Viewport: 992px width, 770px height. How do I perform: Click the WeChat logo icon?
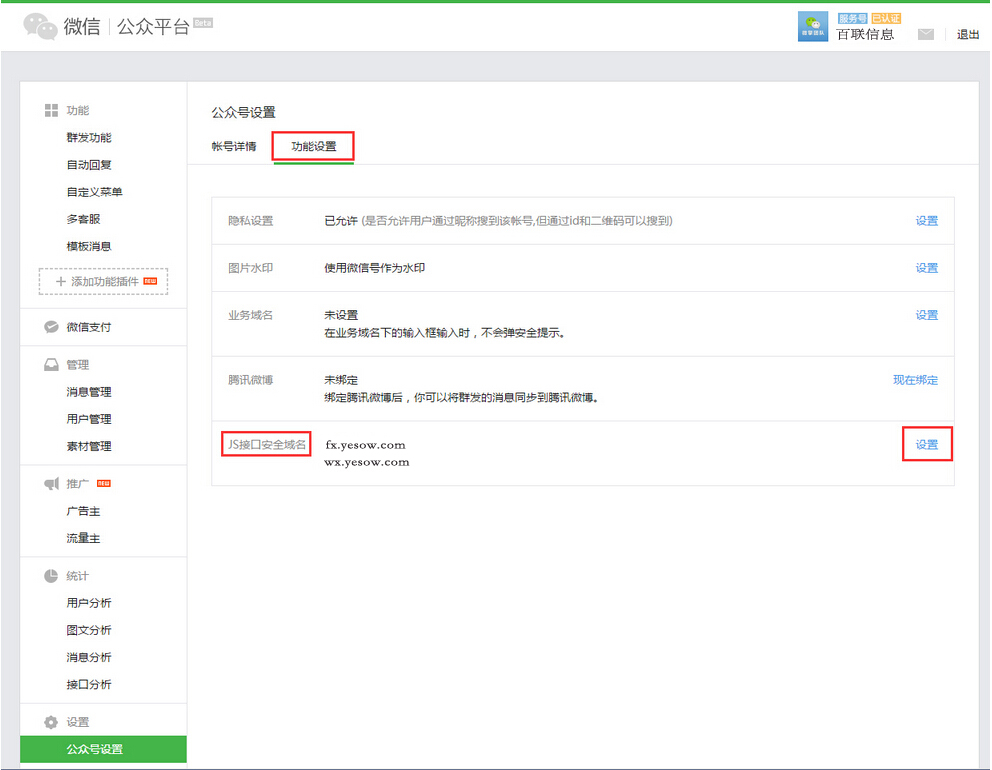(40, 27)
